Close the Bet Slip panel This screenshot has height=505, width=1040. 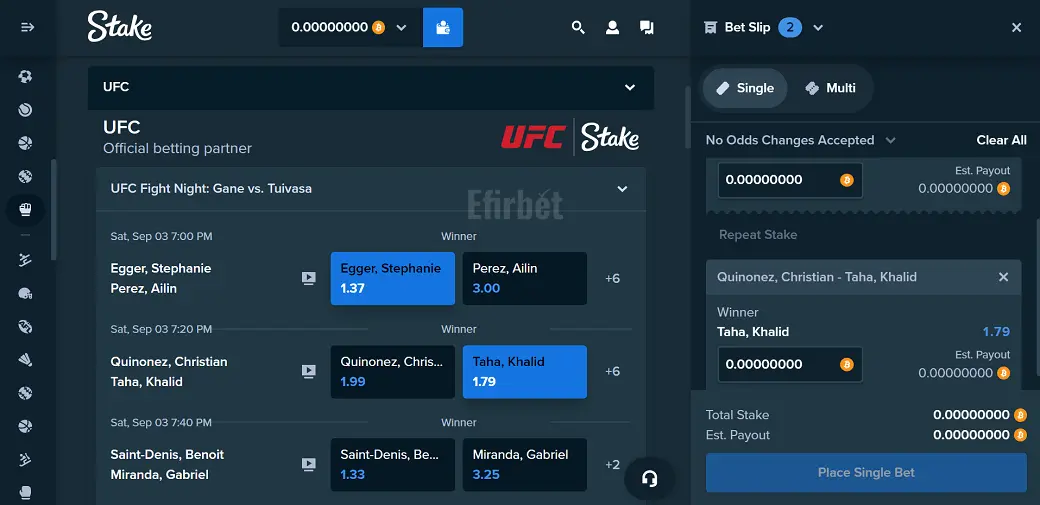click(x=1016, y=27)
